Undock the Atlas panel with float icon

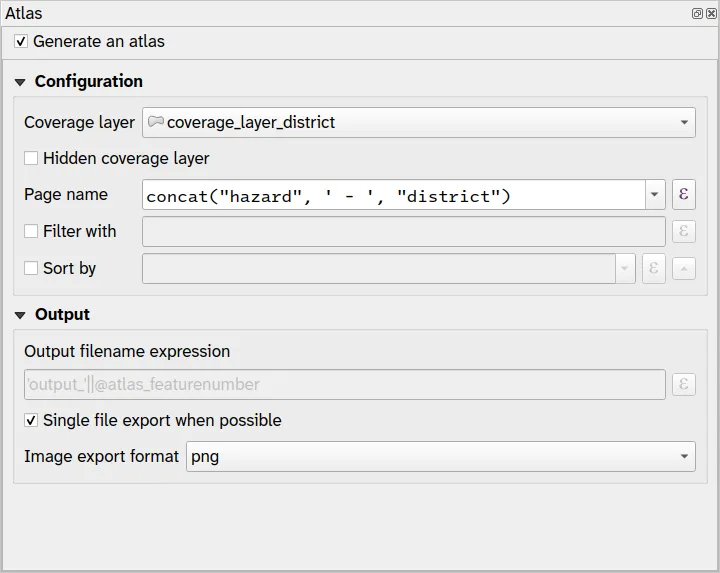pyautogui.click(x=697, y=14)
